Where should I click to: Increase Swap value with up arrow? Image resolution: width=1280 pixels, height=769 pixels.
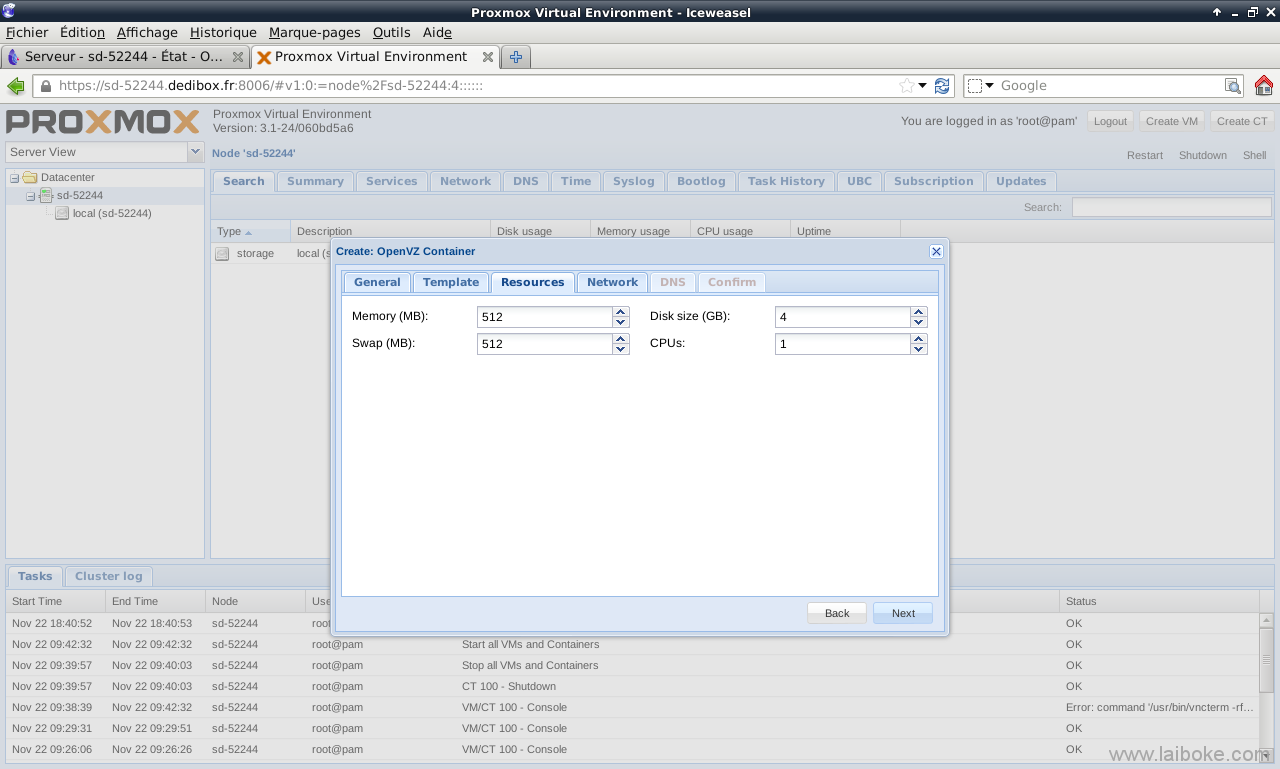tap(621, 339)
